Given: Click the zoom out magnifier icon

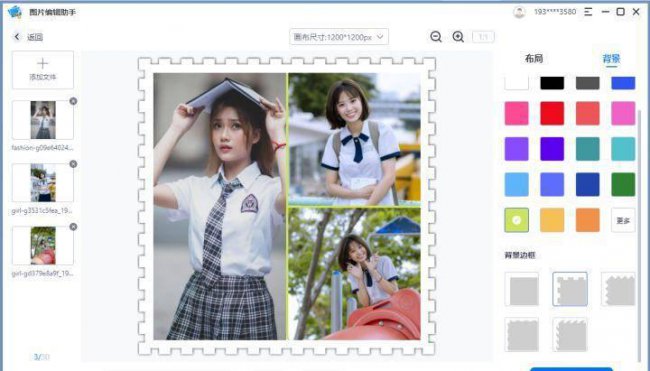Looking at the screenshot, I should (436, 37).
